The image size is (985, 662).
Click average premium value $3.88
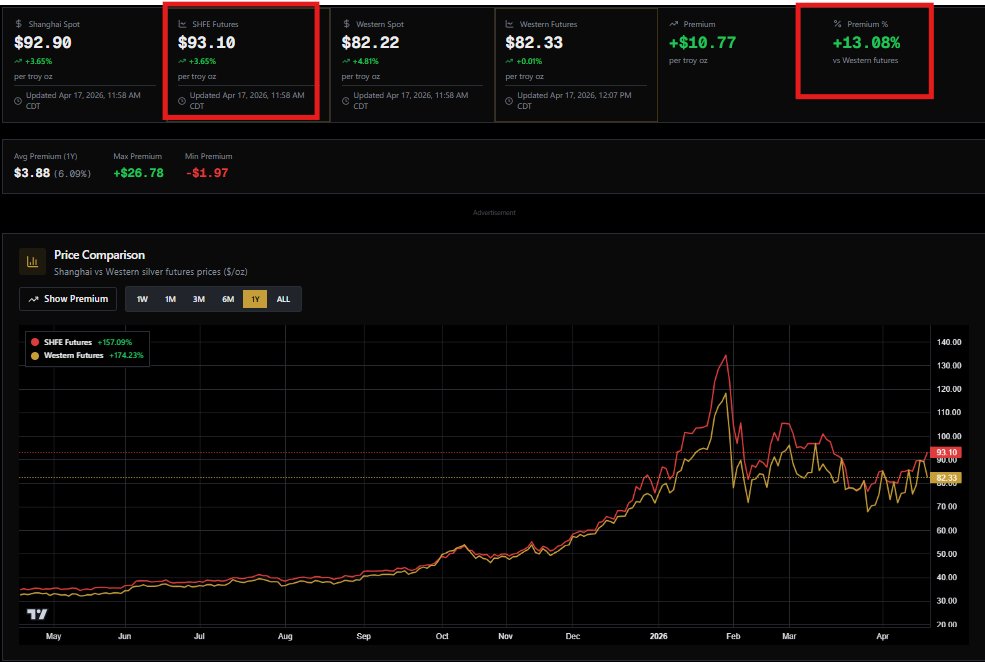[x=32, y=173]
